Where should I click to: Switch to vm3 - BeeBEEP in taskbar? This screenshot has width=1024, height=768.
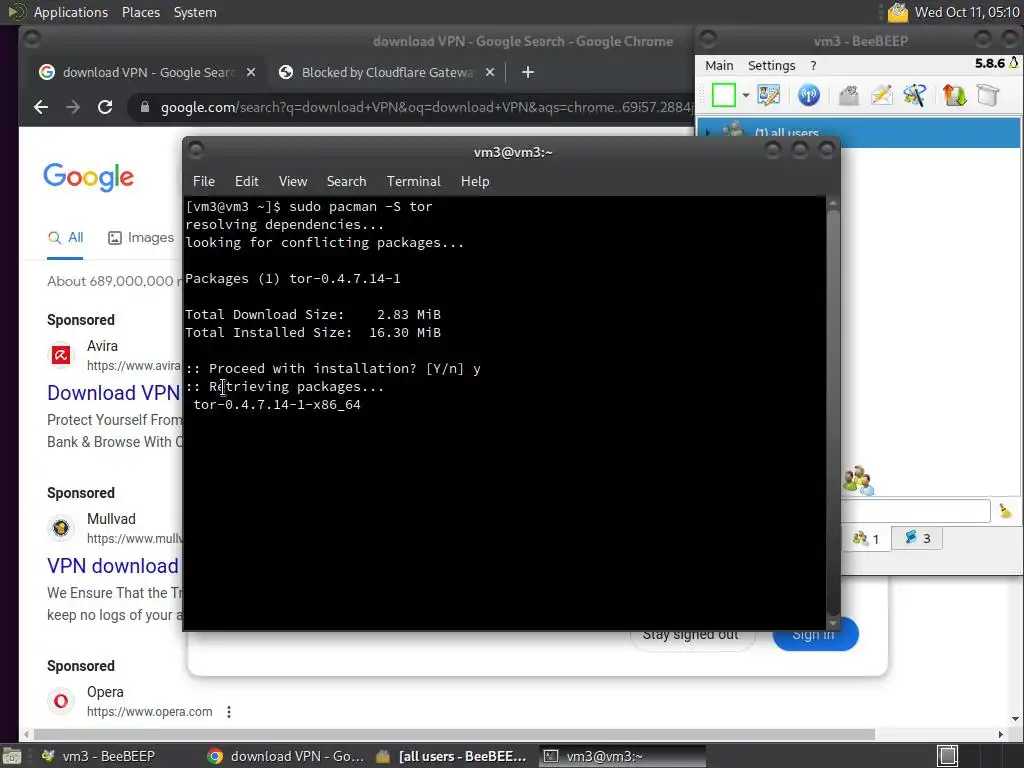click(98, 756)
